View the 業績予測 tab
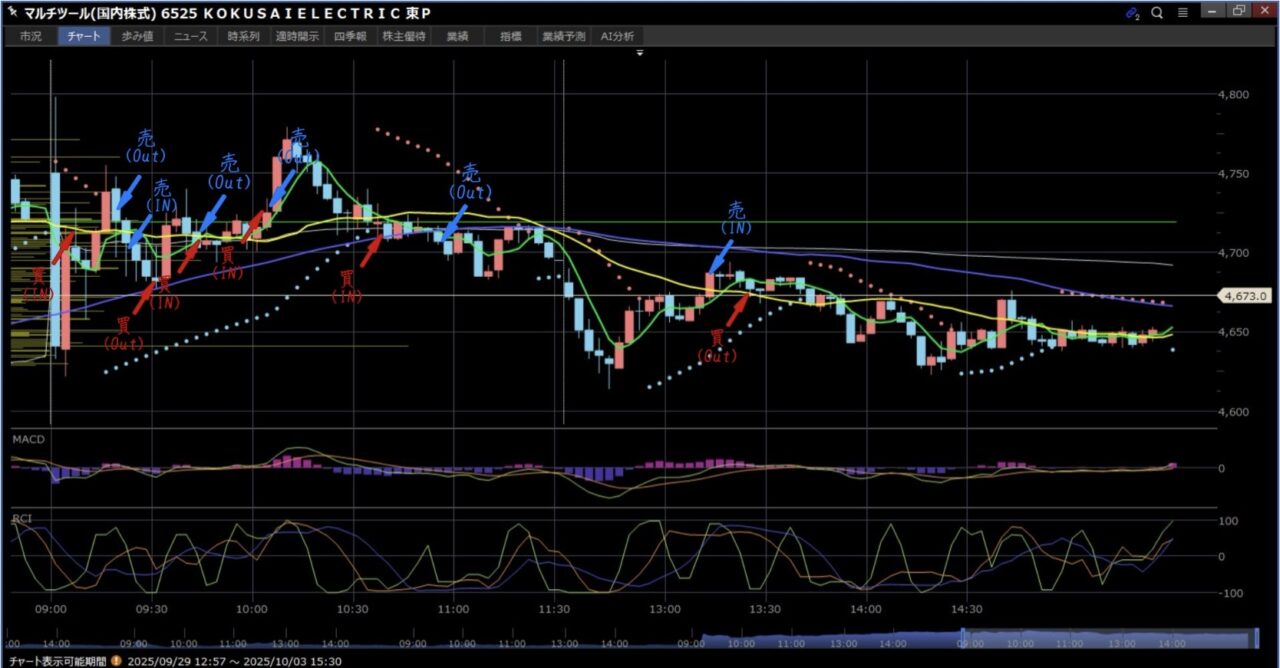 (x=565, y=36)
